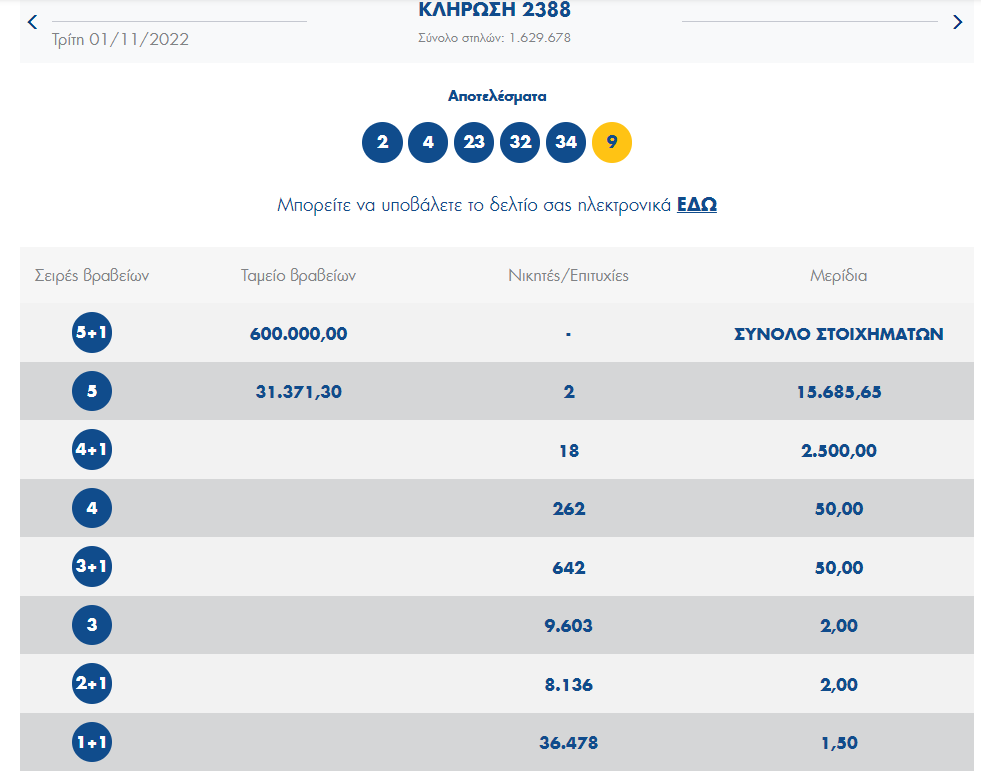
Task: Click the date Τρίτη 01/11/2022
Action: coord(120,39)
